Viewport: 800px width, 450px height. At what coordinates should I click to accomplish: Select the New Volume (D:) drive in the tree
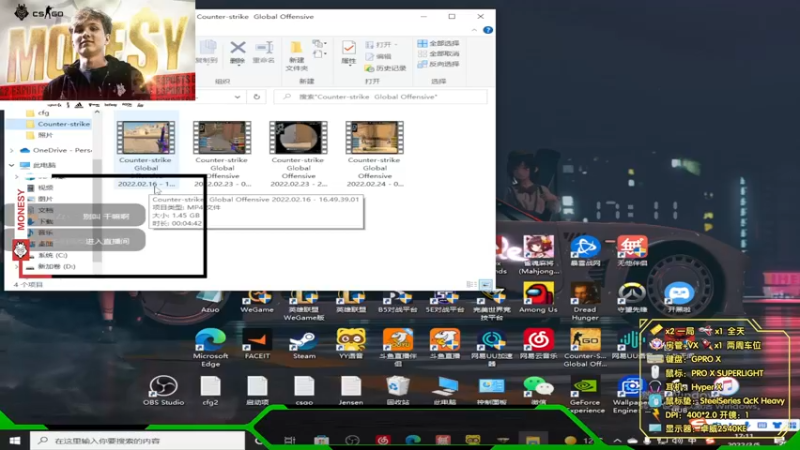tap(51, 266)
